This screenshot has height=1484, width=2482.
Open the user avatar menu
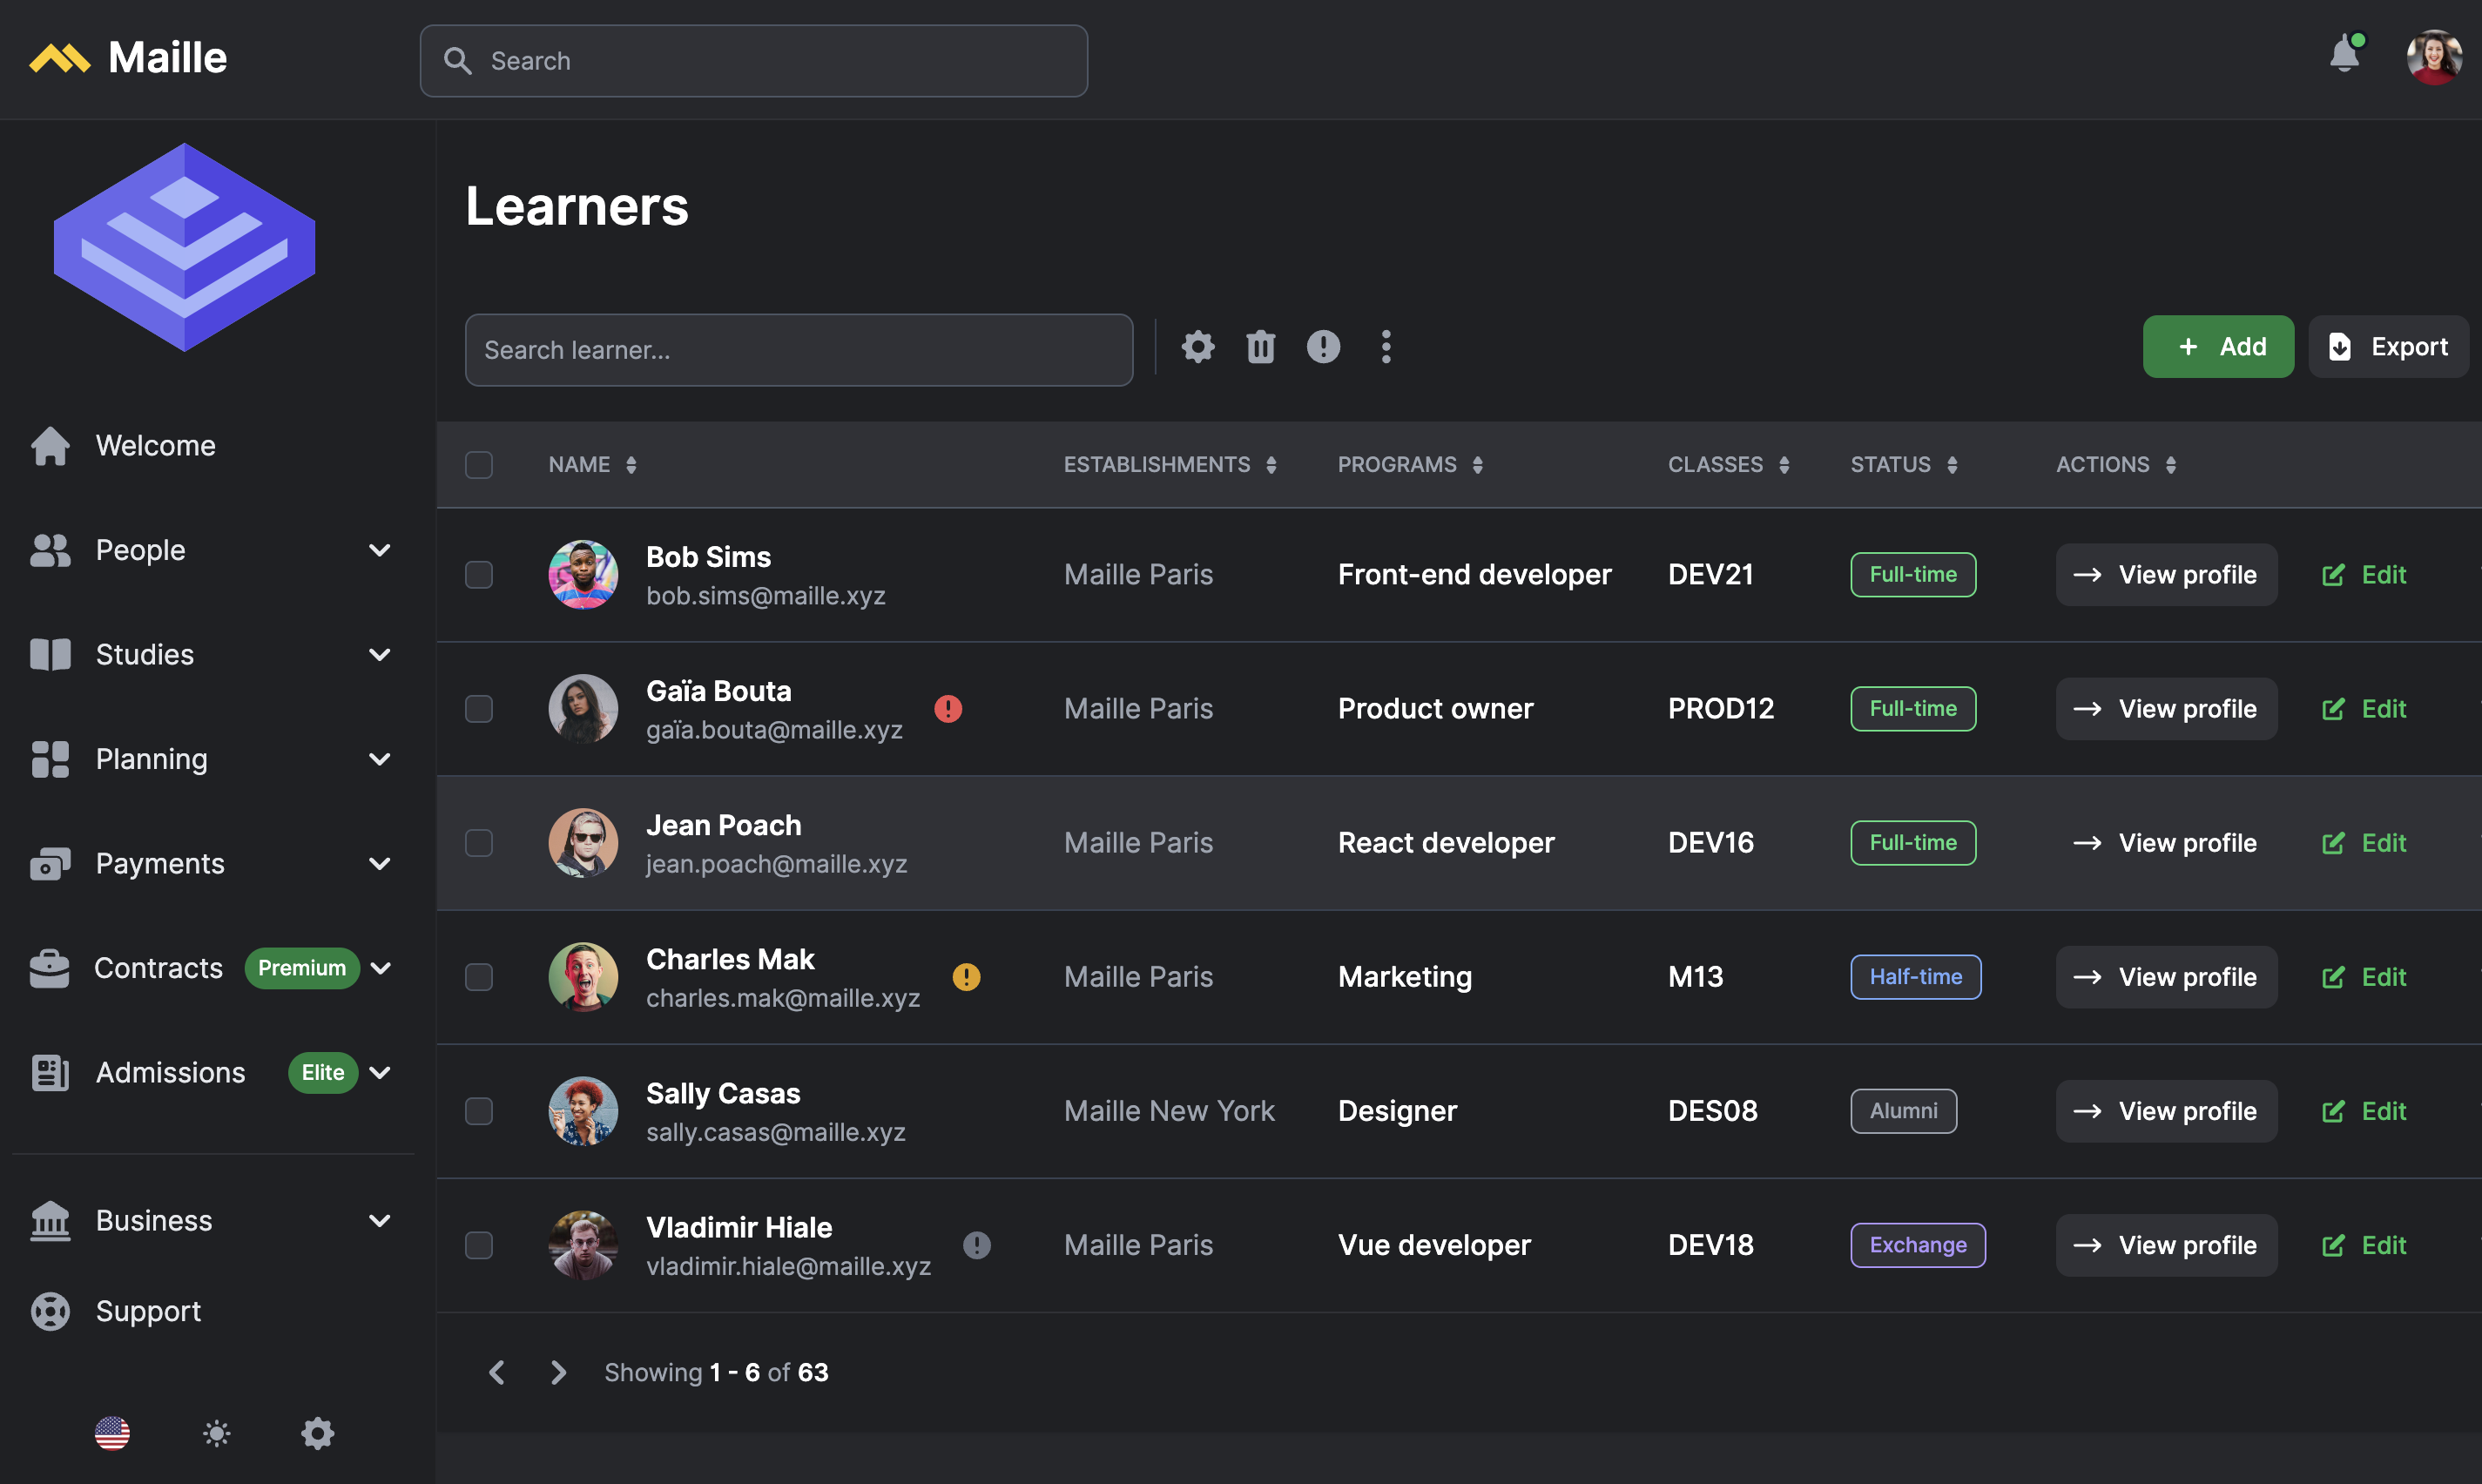[x=2434, y=57]
